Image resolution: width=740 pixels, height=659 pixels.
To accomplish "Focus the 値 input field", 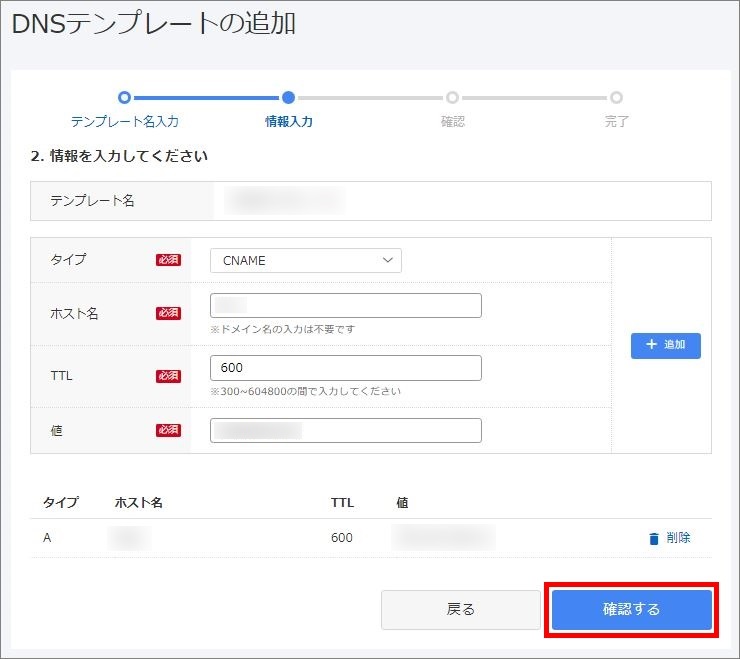I will click(345, 430).
